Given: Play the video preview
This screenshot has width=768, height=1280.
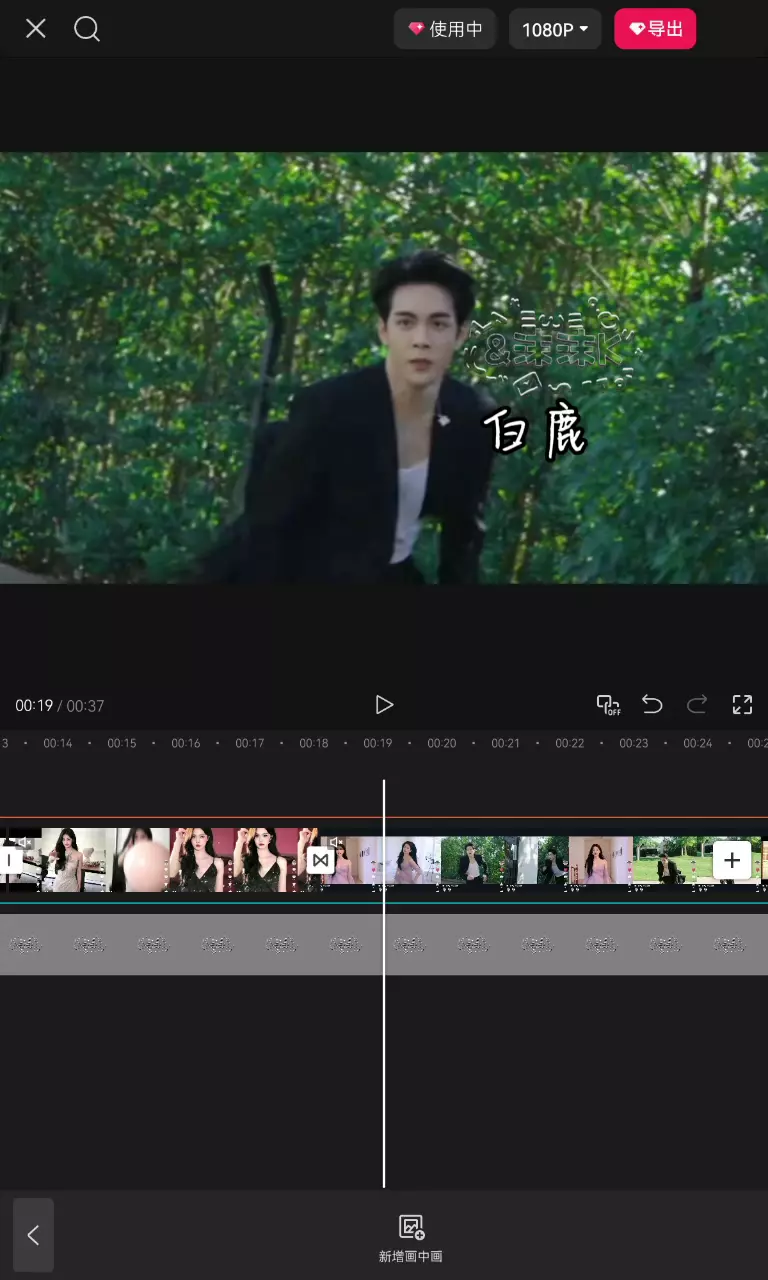Looking at the screenshot, I should [384, 705].
